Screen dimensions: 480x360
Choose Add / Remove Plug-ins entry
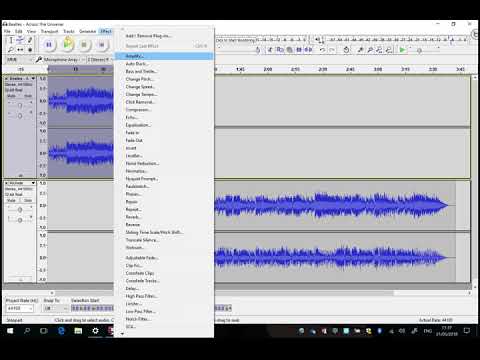164,36
